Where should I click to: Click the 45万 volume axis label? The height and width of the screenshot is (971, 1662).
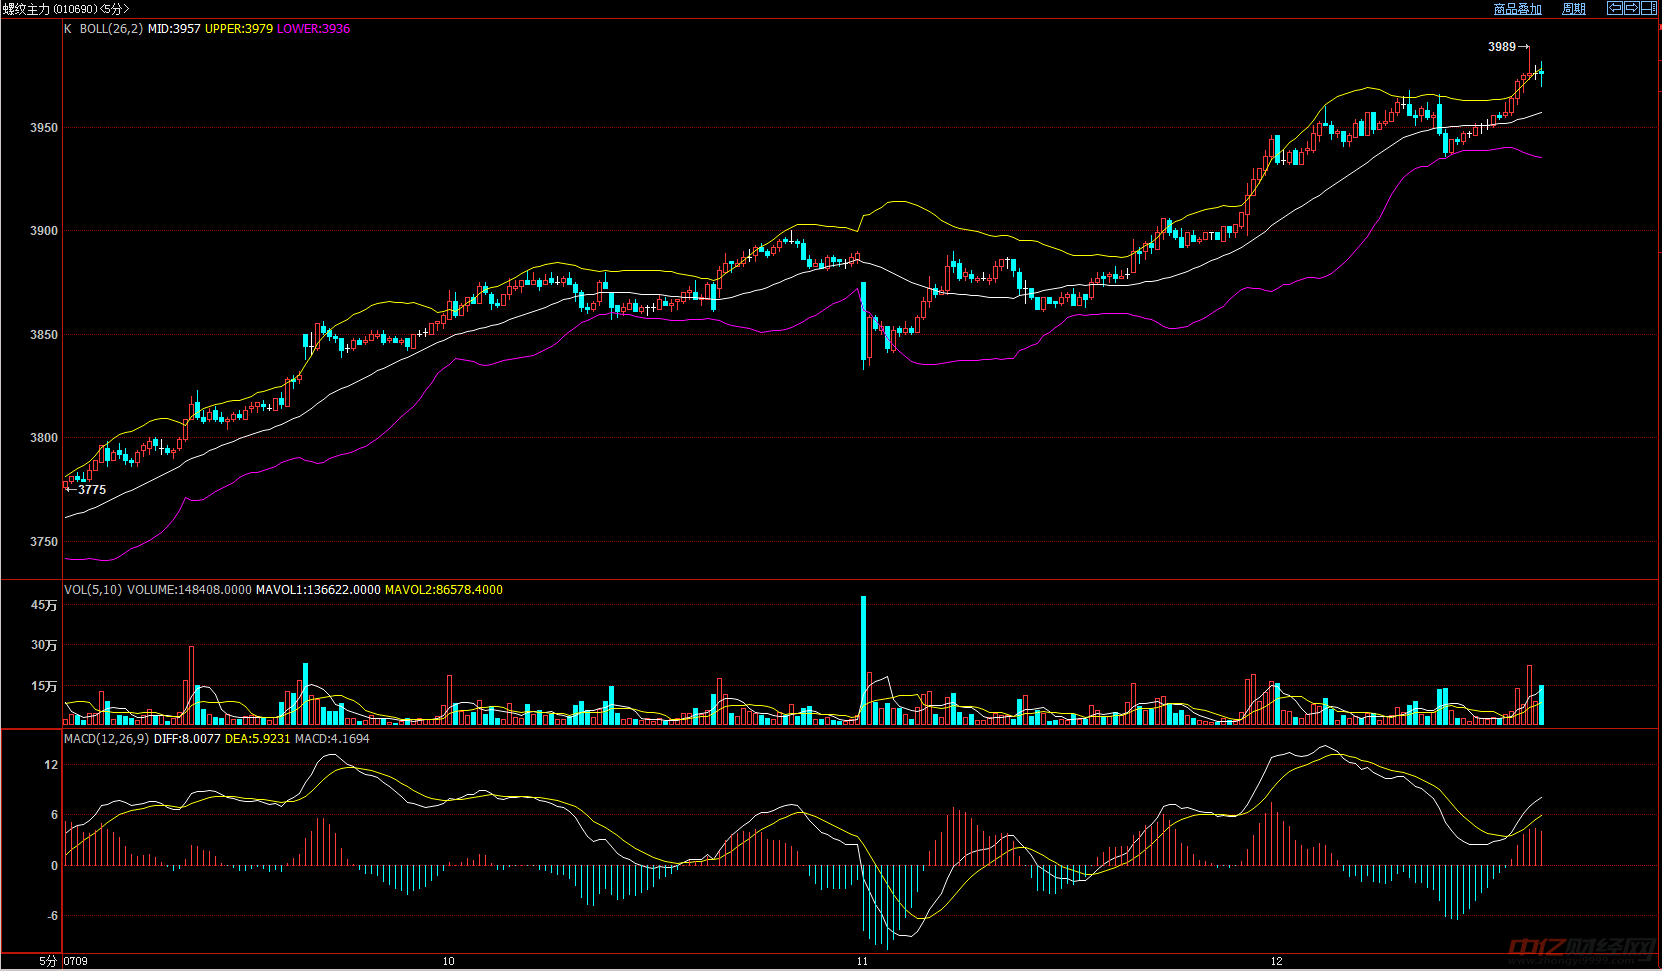(x=44, y=605)
